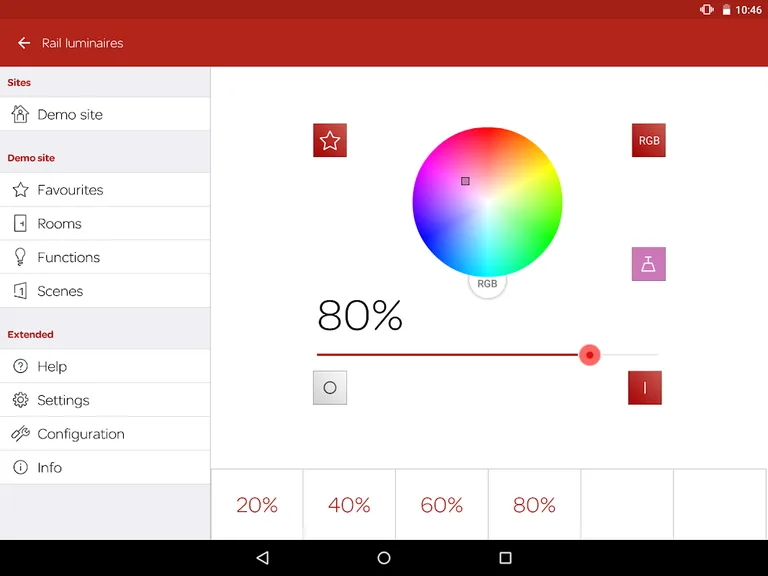The height and width of the screenshot is (576, 768).
Task: Open Rooms in the sidebar
Action: (105, 223)
